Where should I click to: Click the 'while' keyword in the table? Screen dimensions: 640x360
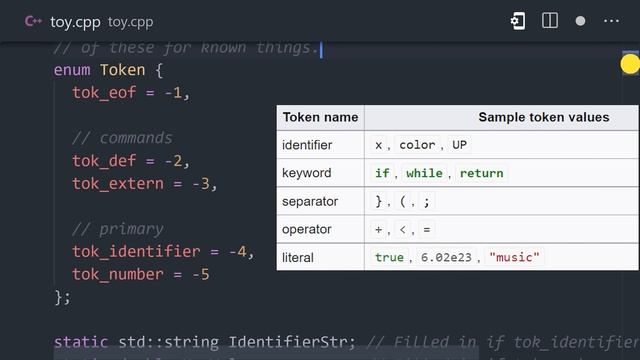(x=424, y=173)
